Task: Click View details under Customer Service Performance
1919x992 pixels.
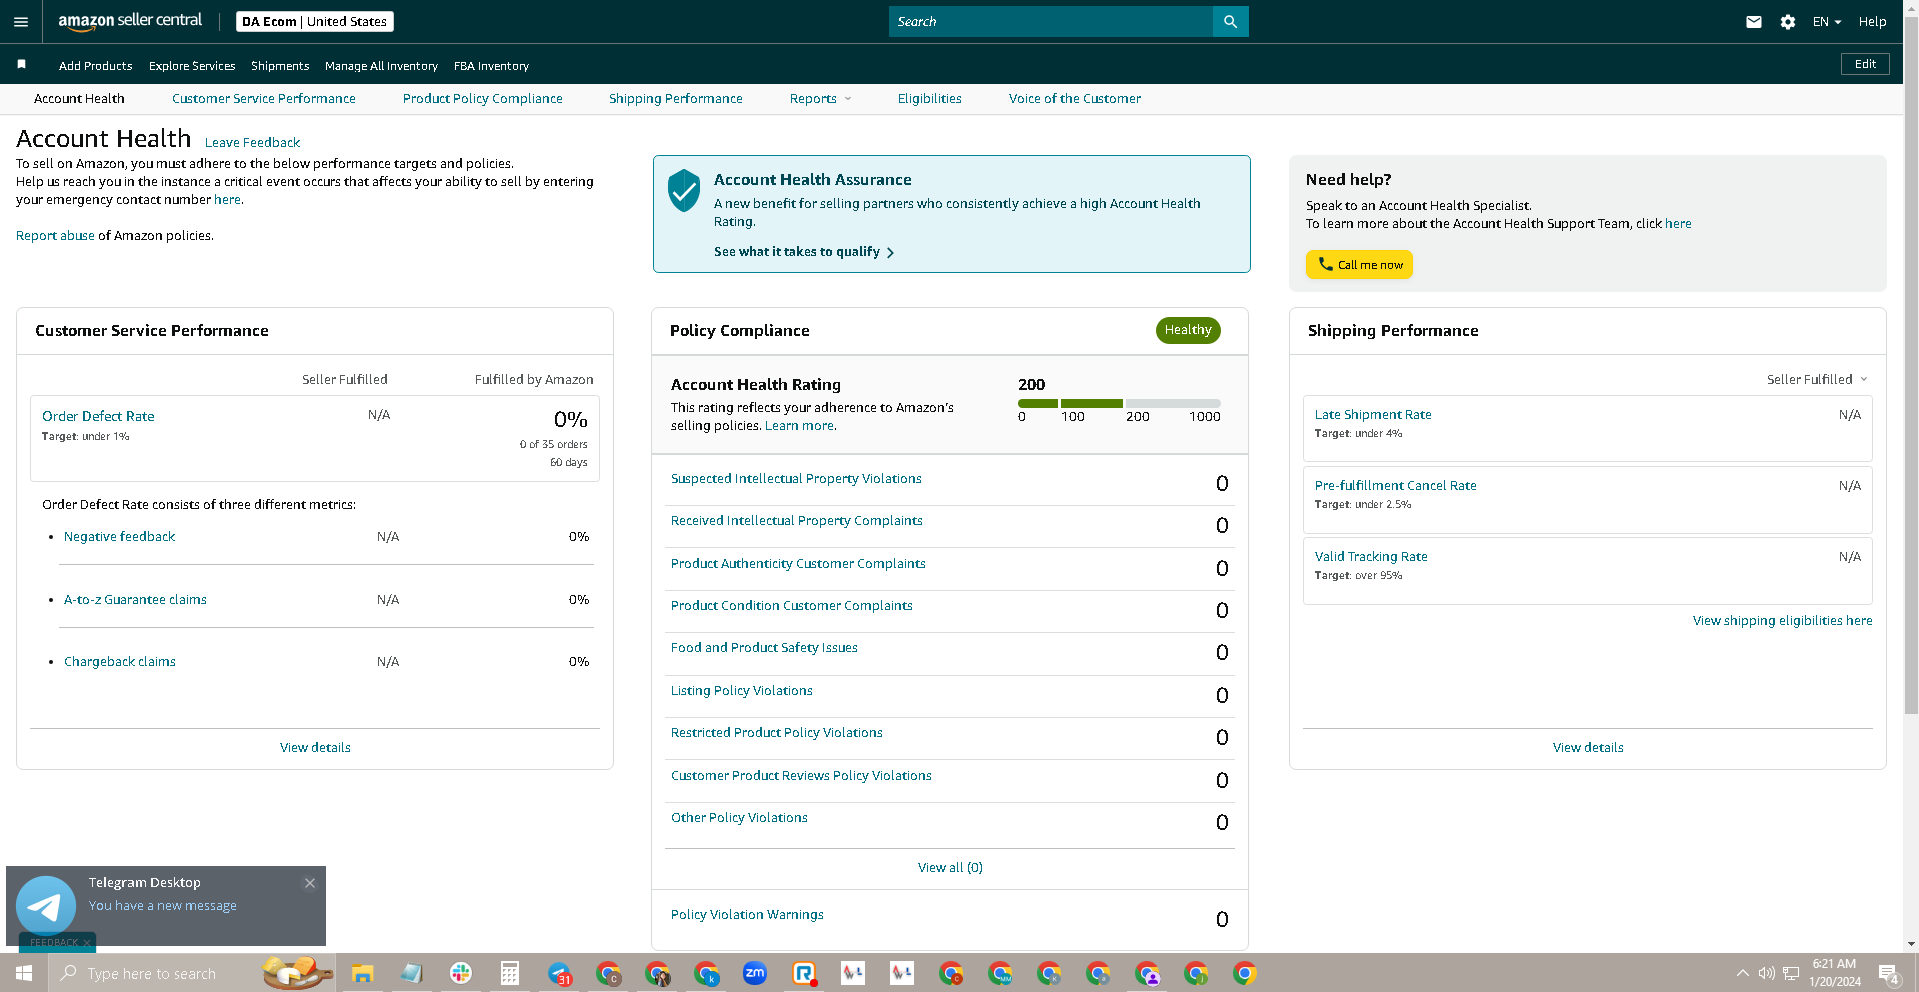Action: (x=315, y=747)
